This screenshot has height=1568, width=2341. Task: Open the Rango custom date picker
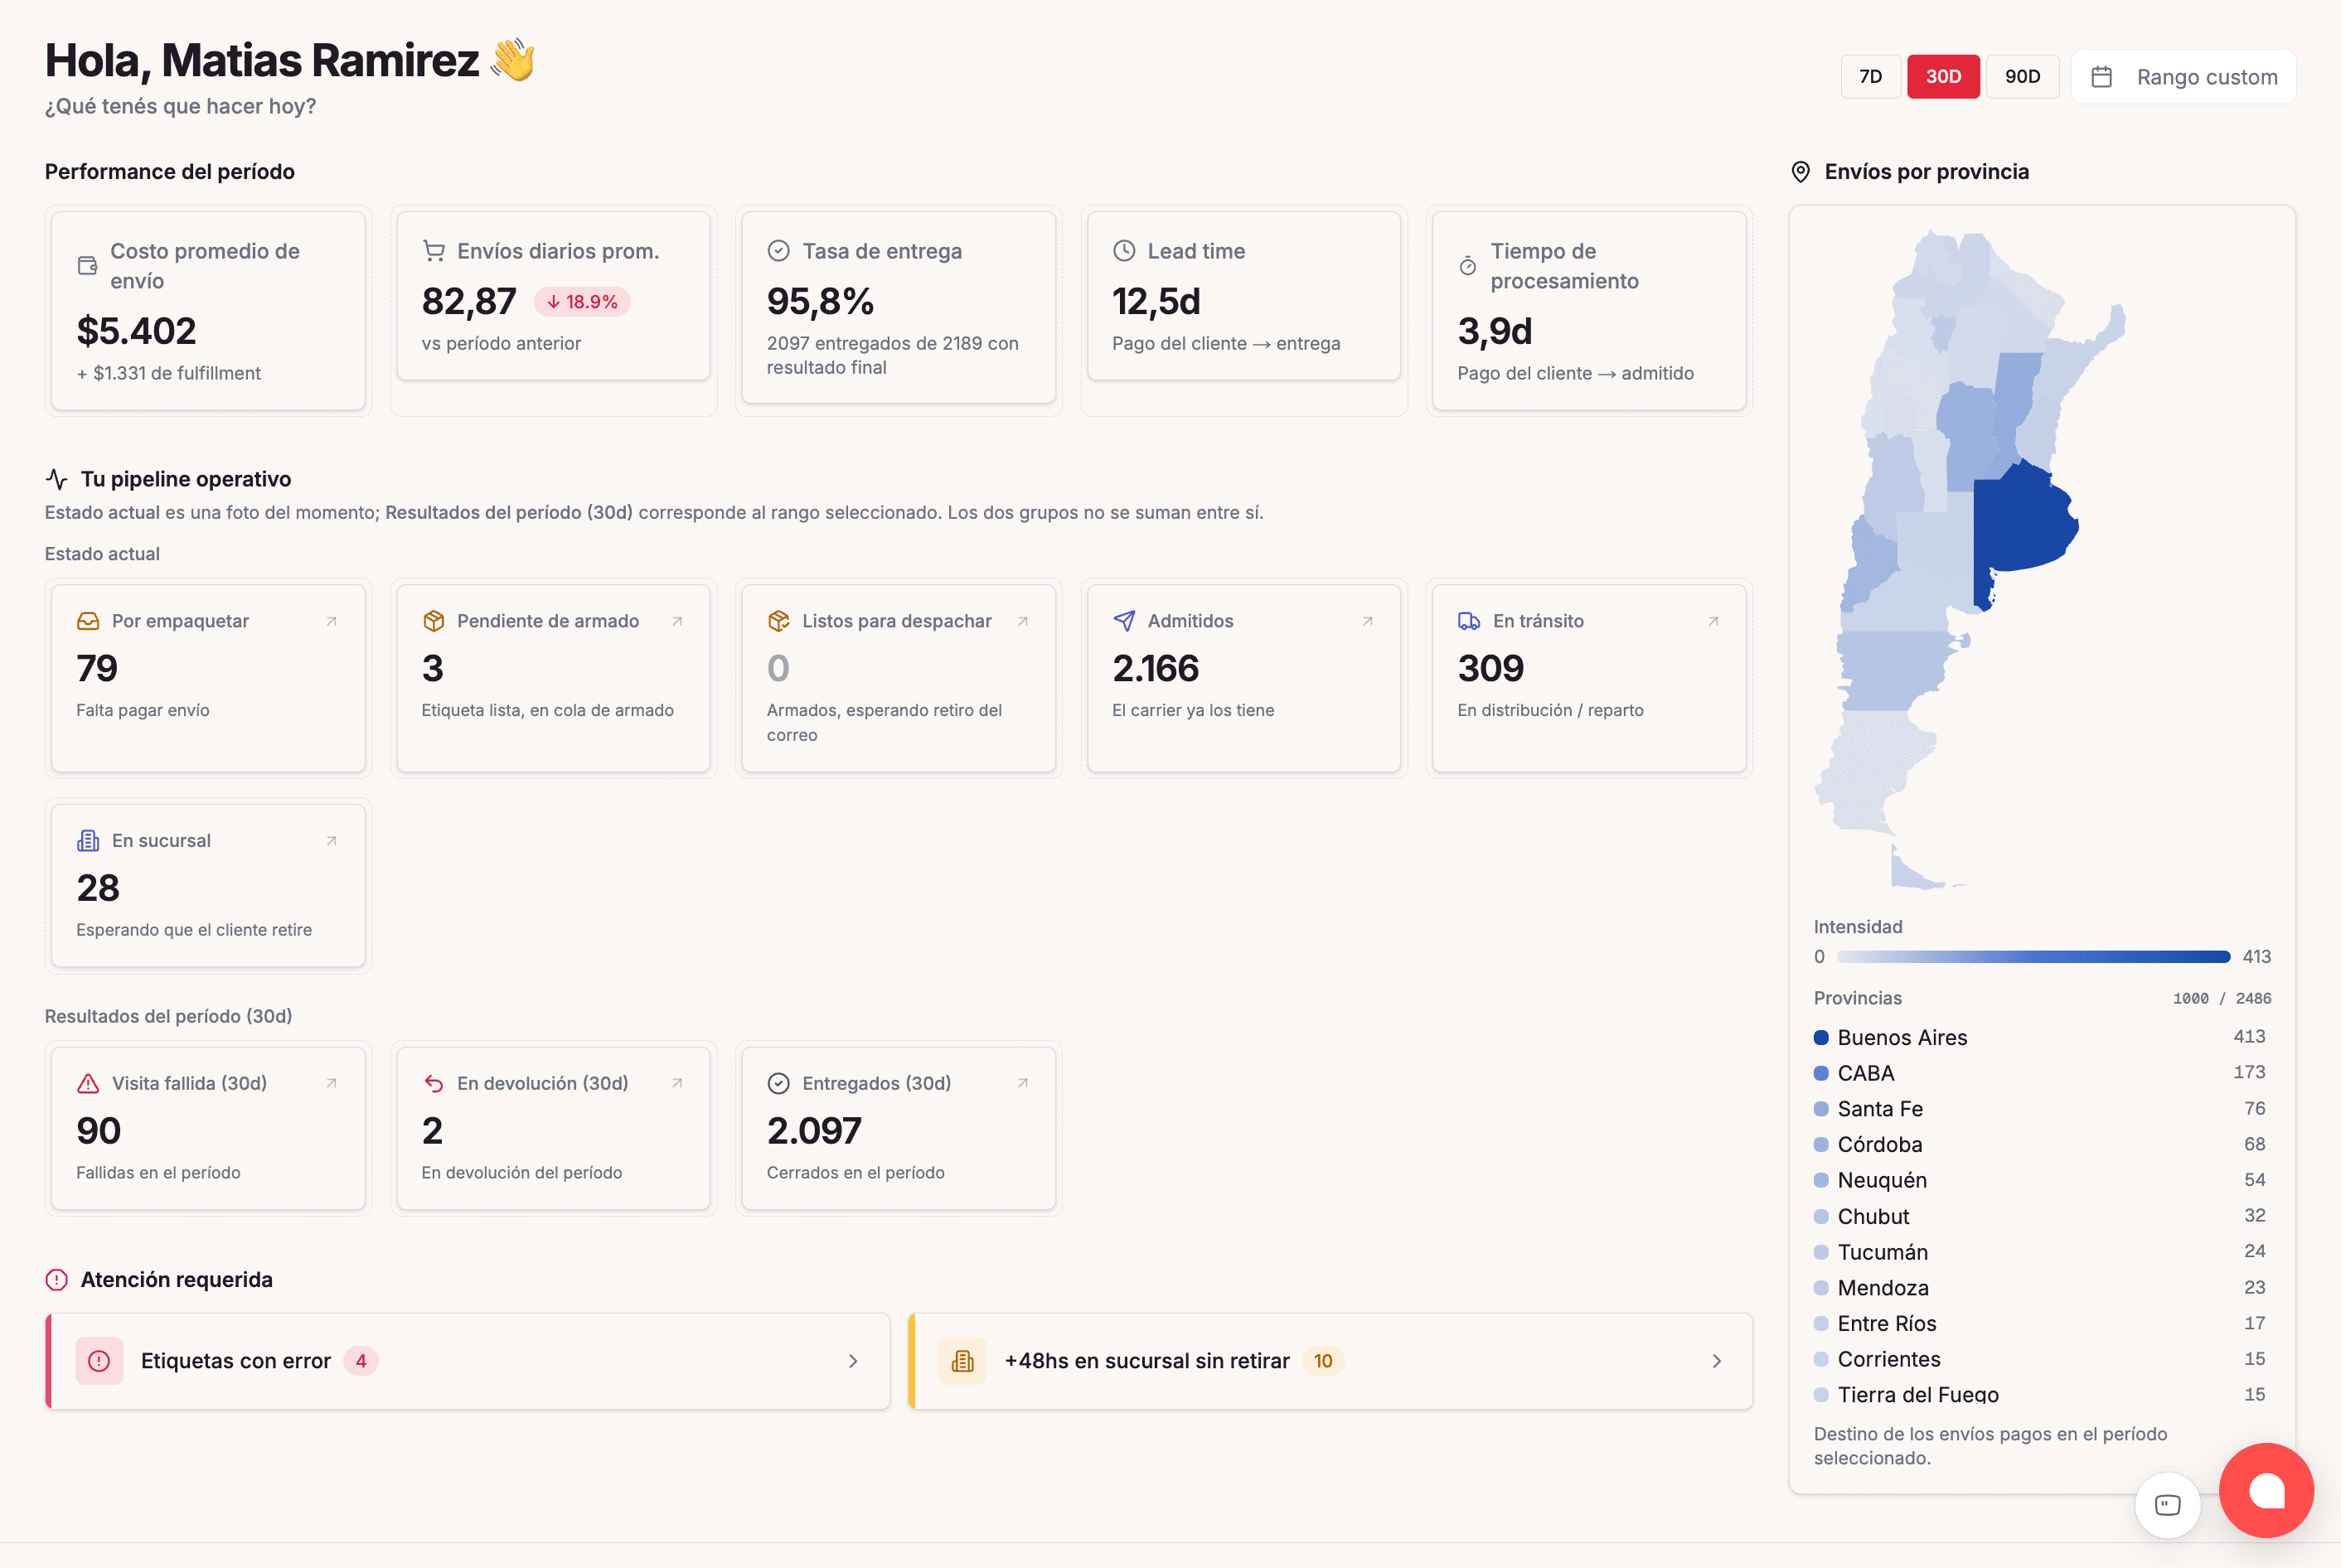coord(2183,77)
